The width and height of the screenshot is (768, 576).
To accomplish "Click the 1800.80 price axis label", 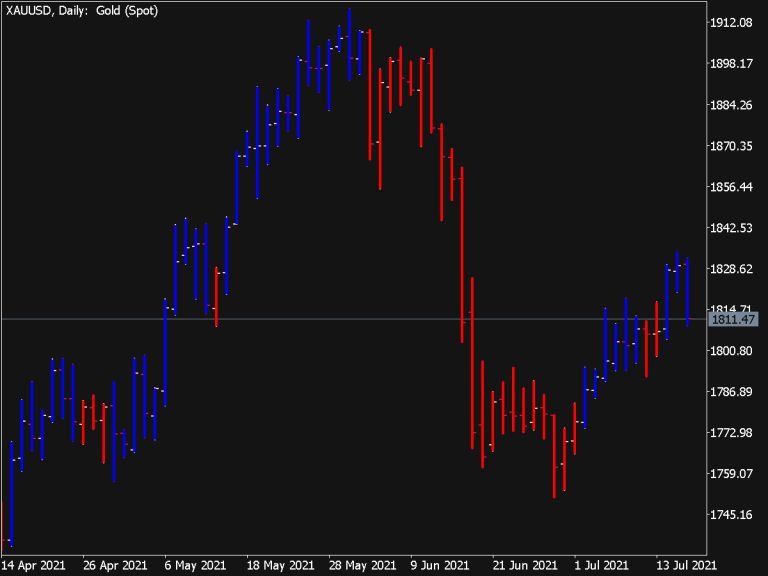I will [731, 351].
